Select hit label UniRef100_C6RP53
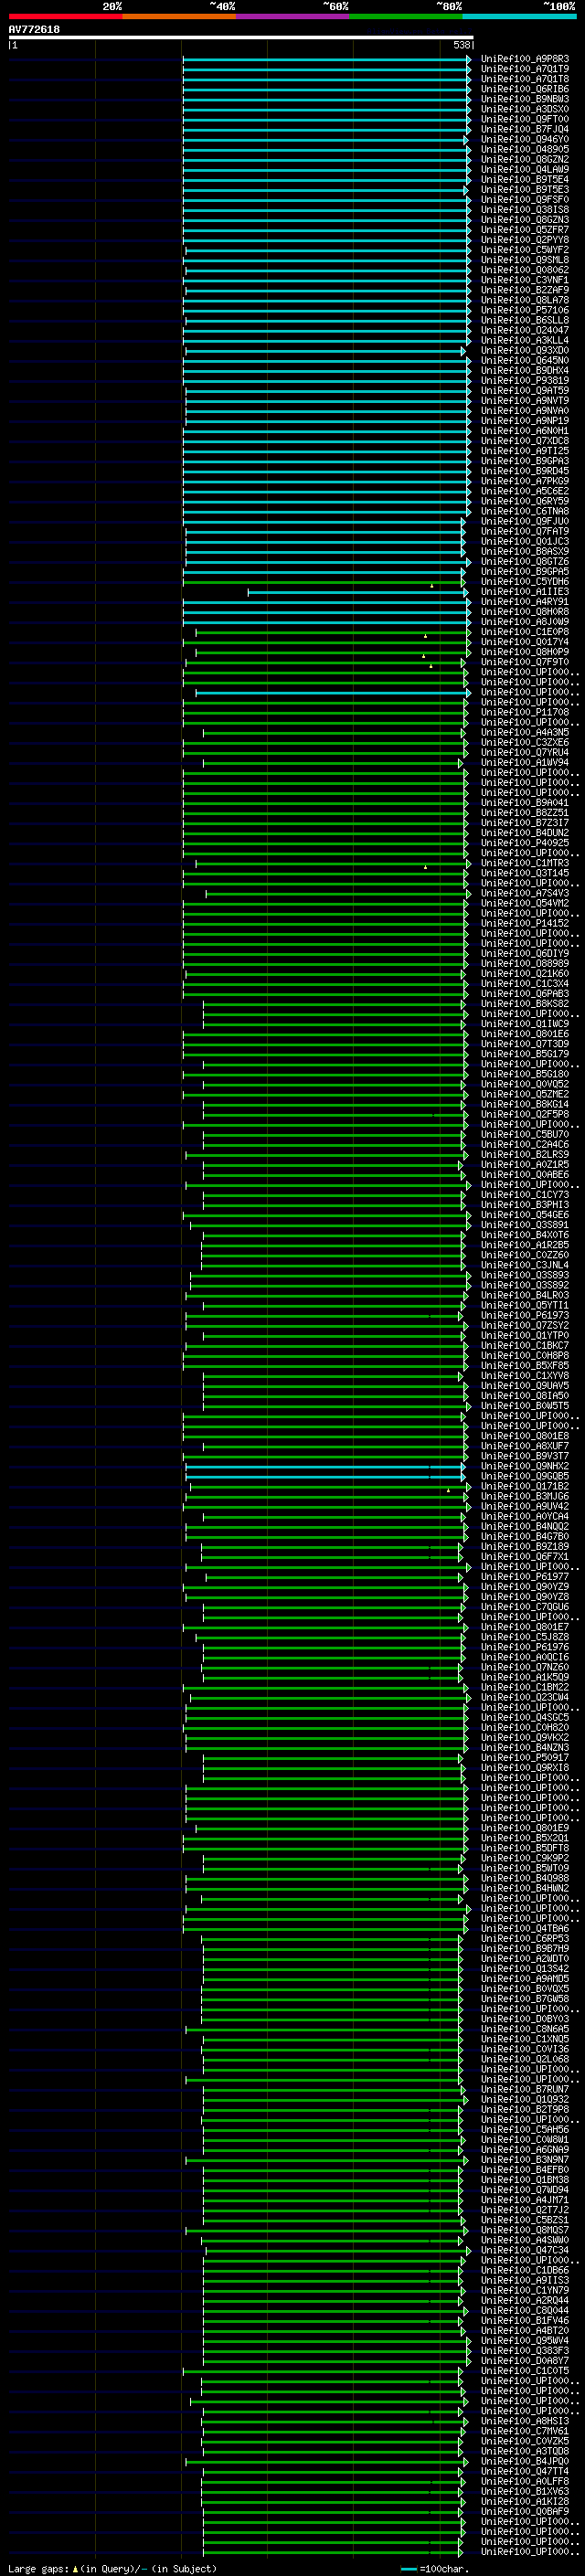The image size is (585, 2576). 525,1939
